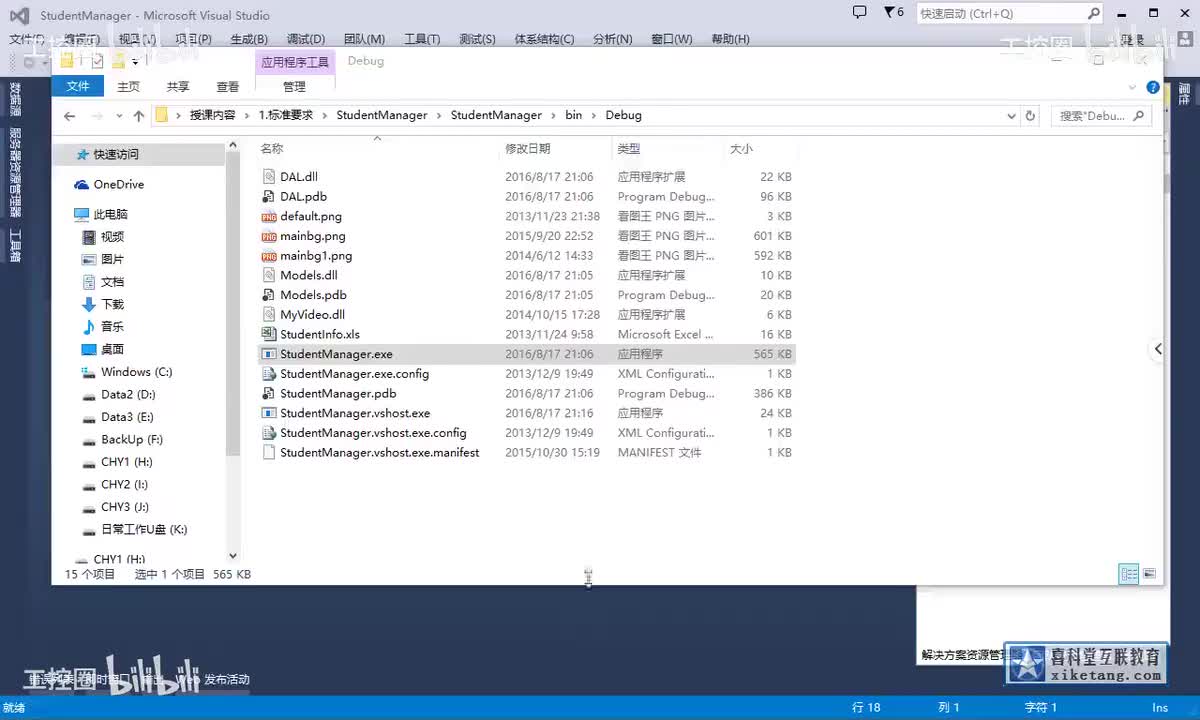The width and height of the screenshot is (1200, 720).
Task: Open the 管理 ribbon tab
Action: pos(294,87)
